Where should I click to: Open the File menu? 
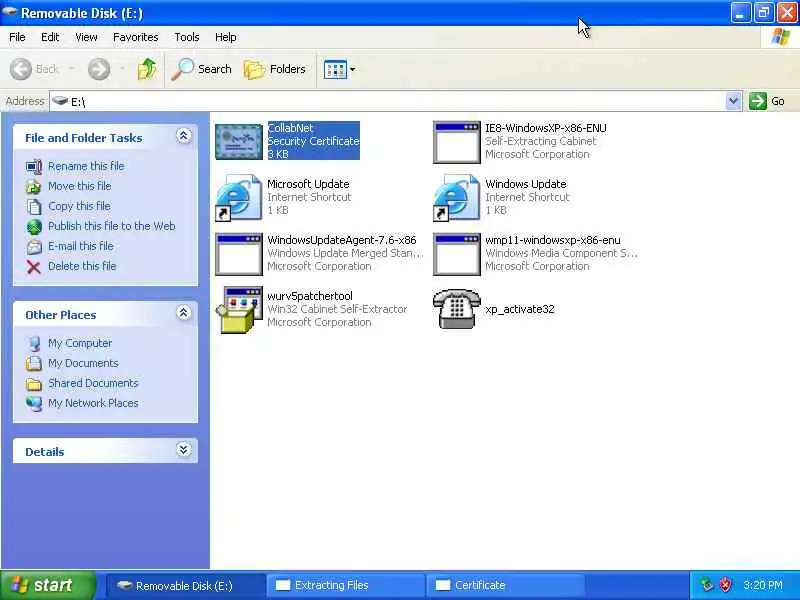coord(17,37)
